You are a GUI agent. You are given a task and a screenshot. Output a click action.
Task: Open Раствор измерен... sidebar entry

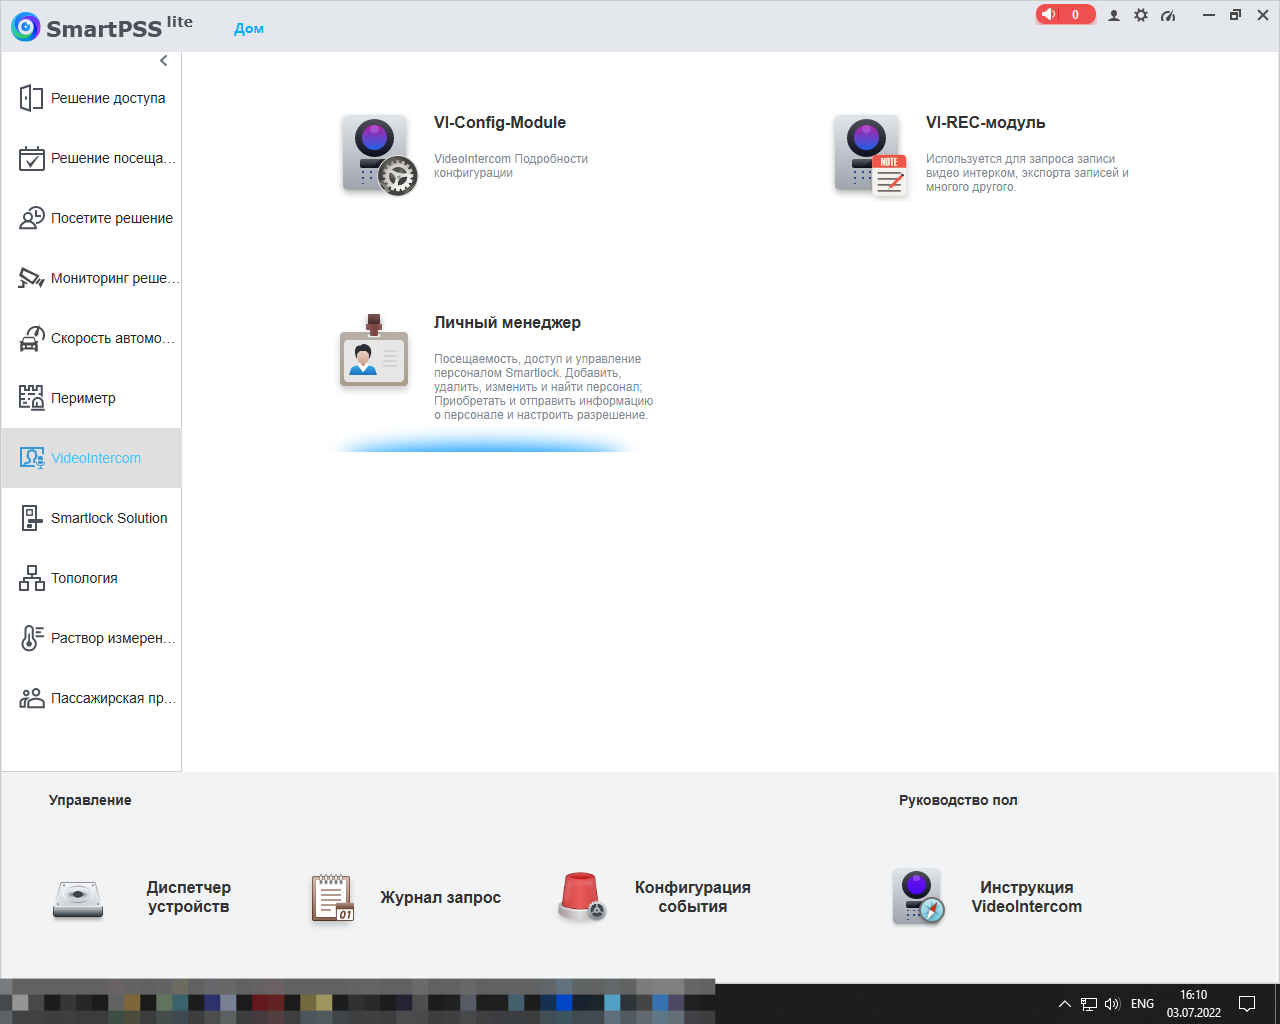tap(113, 638)
